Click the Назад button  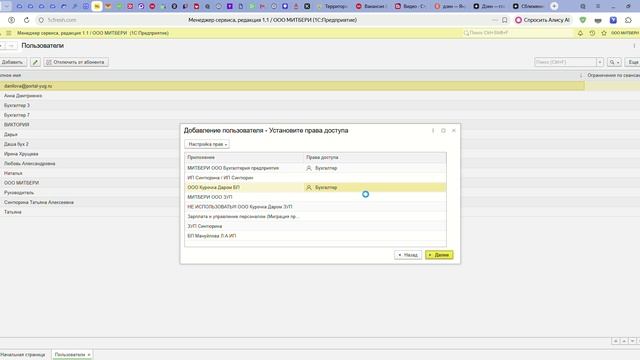tap(408, 255)
